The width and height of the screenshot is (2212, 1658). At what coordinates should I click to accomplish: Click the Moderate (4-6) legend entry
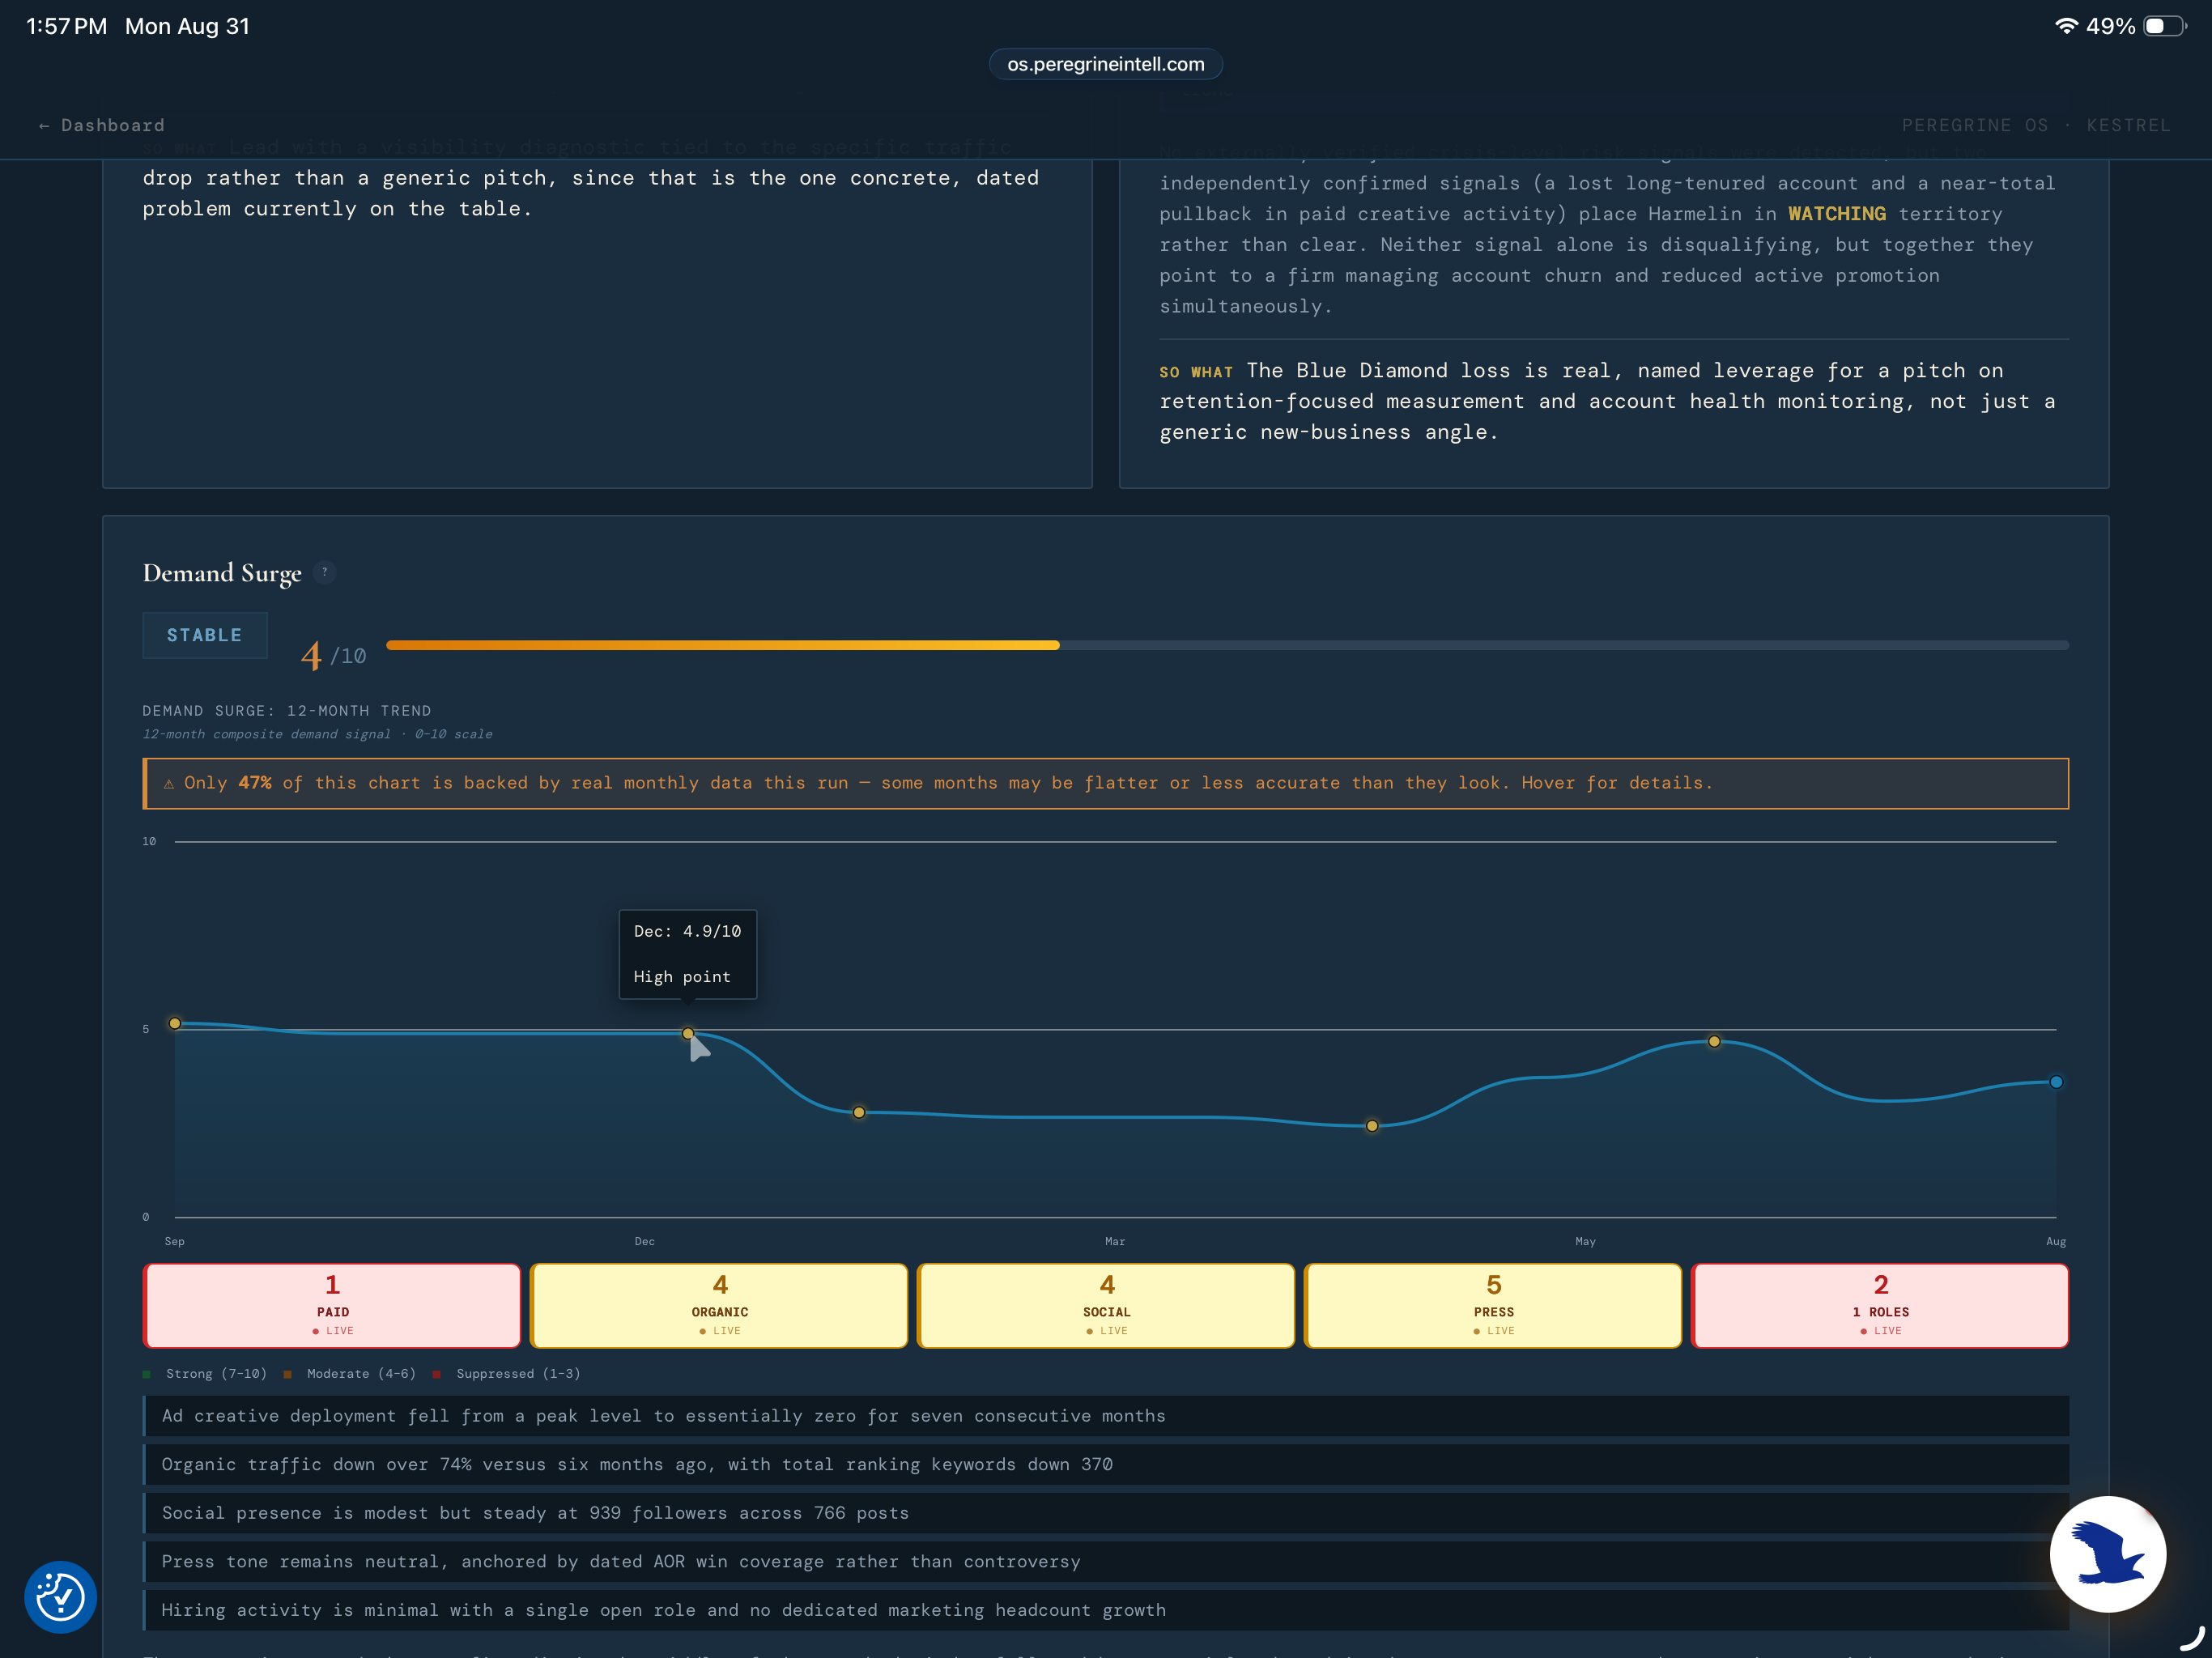[x=350, y=1373]
